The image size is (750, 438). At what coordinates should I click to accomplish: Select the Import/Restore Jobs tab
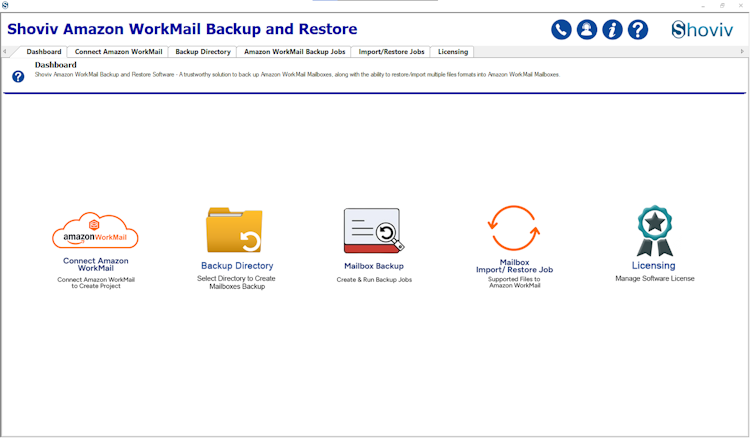[391, 52]
